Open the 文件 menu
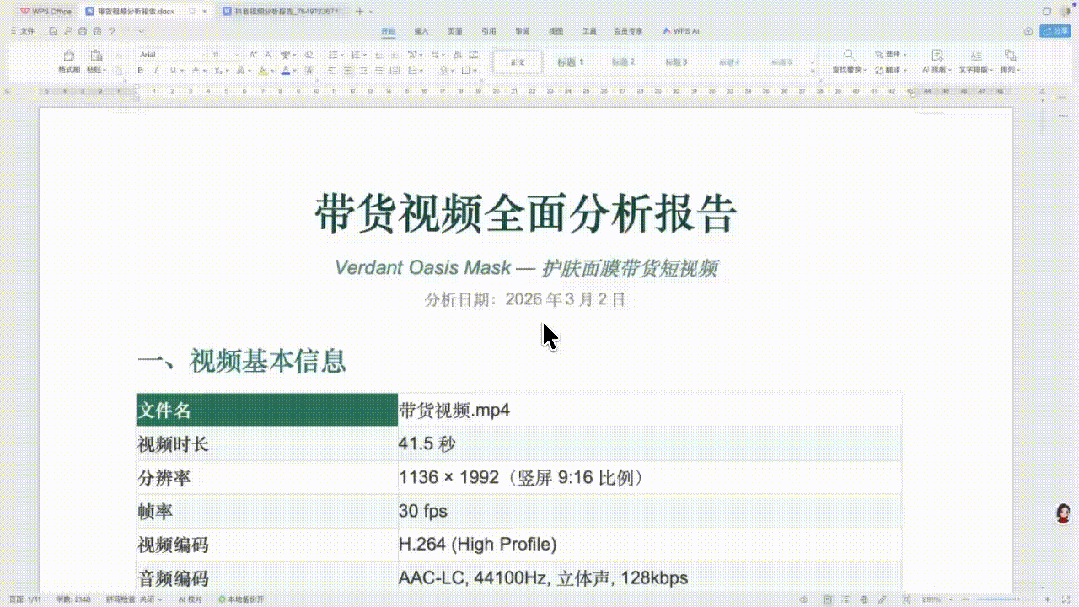The image size is (1079, 607). [x=20, y=31]
